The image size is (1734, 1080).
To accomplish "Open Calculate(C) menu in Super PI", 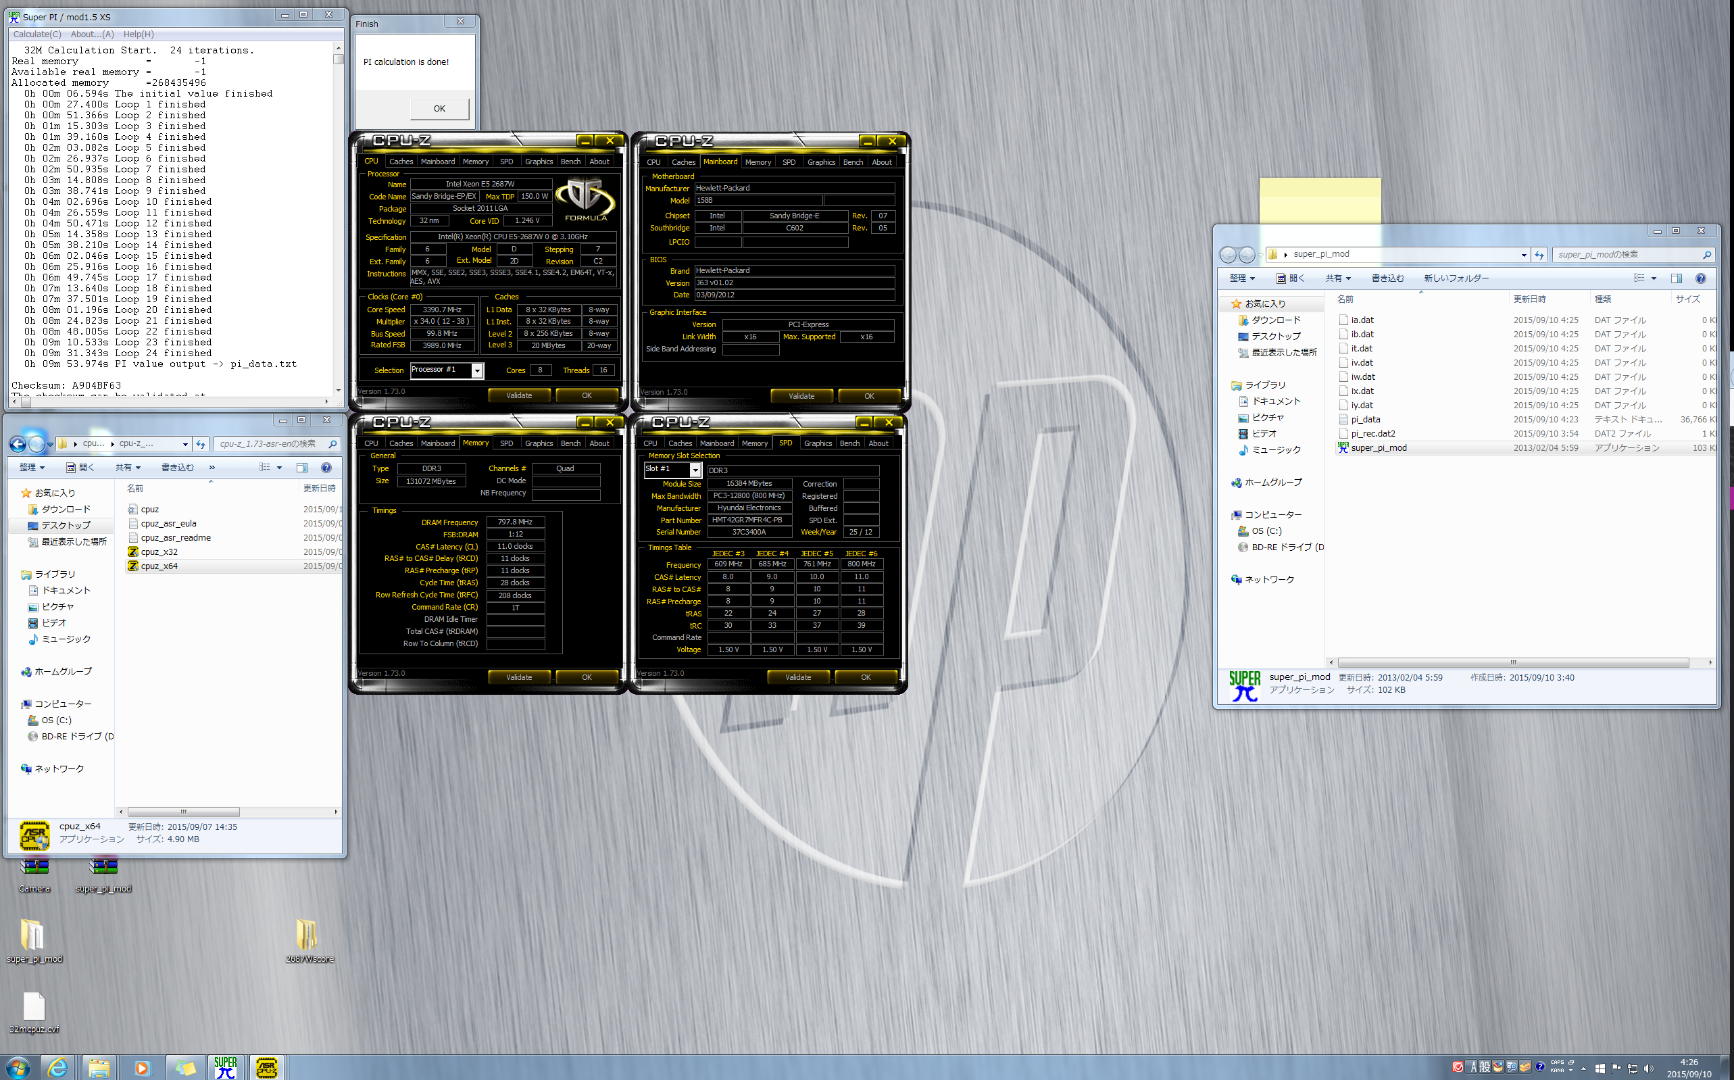I will click(37, 34).
